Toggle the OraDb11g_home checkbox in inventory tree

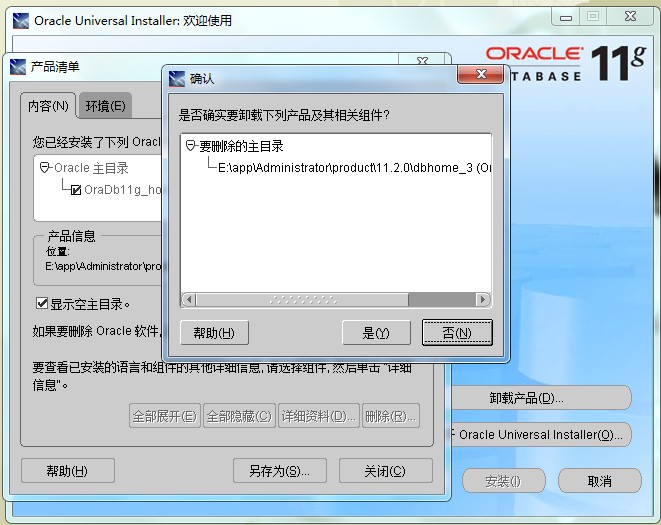(x=76, y=190)
